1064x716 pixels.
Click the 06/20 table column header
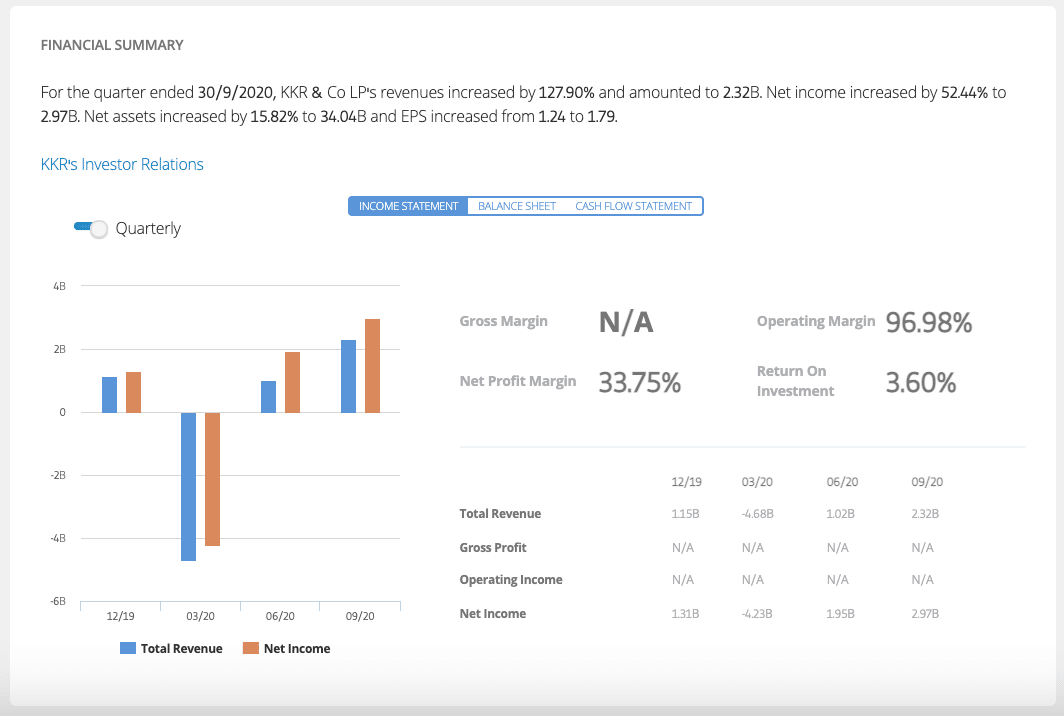click(842, 482)
